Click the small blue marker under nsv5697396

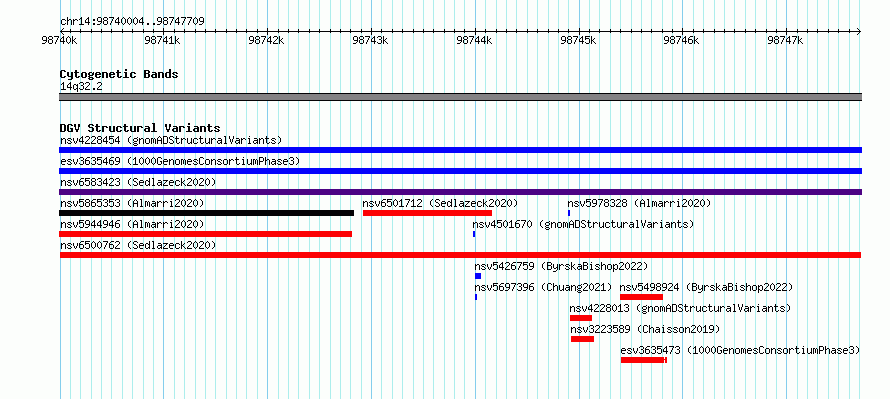coord(476,297)
